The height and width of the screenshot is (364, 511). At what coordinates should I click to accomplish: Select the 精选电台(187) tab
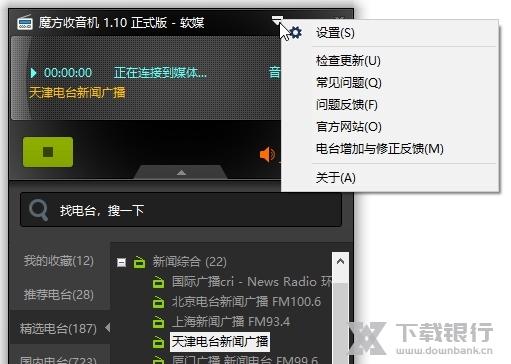pos(59,329)
